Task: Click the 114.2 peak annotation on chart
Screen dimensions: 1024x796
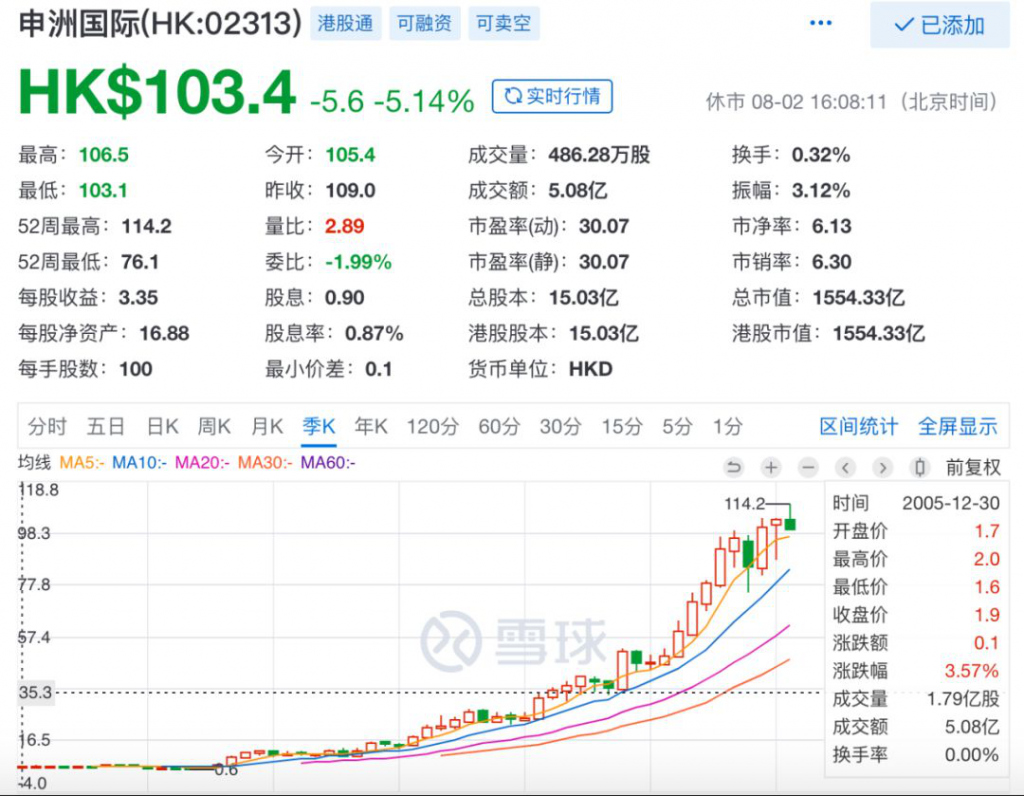Action: click(744, 503)
